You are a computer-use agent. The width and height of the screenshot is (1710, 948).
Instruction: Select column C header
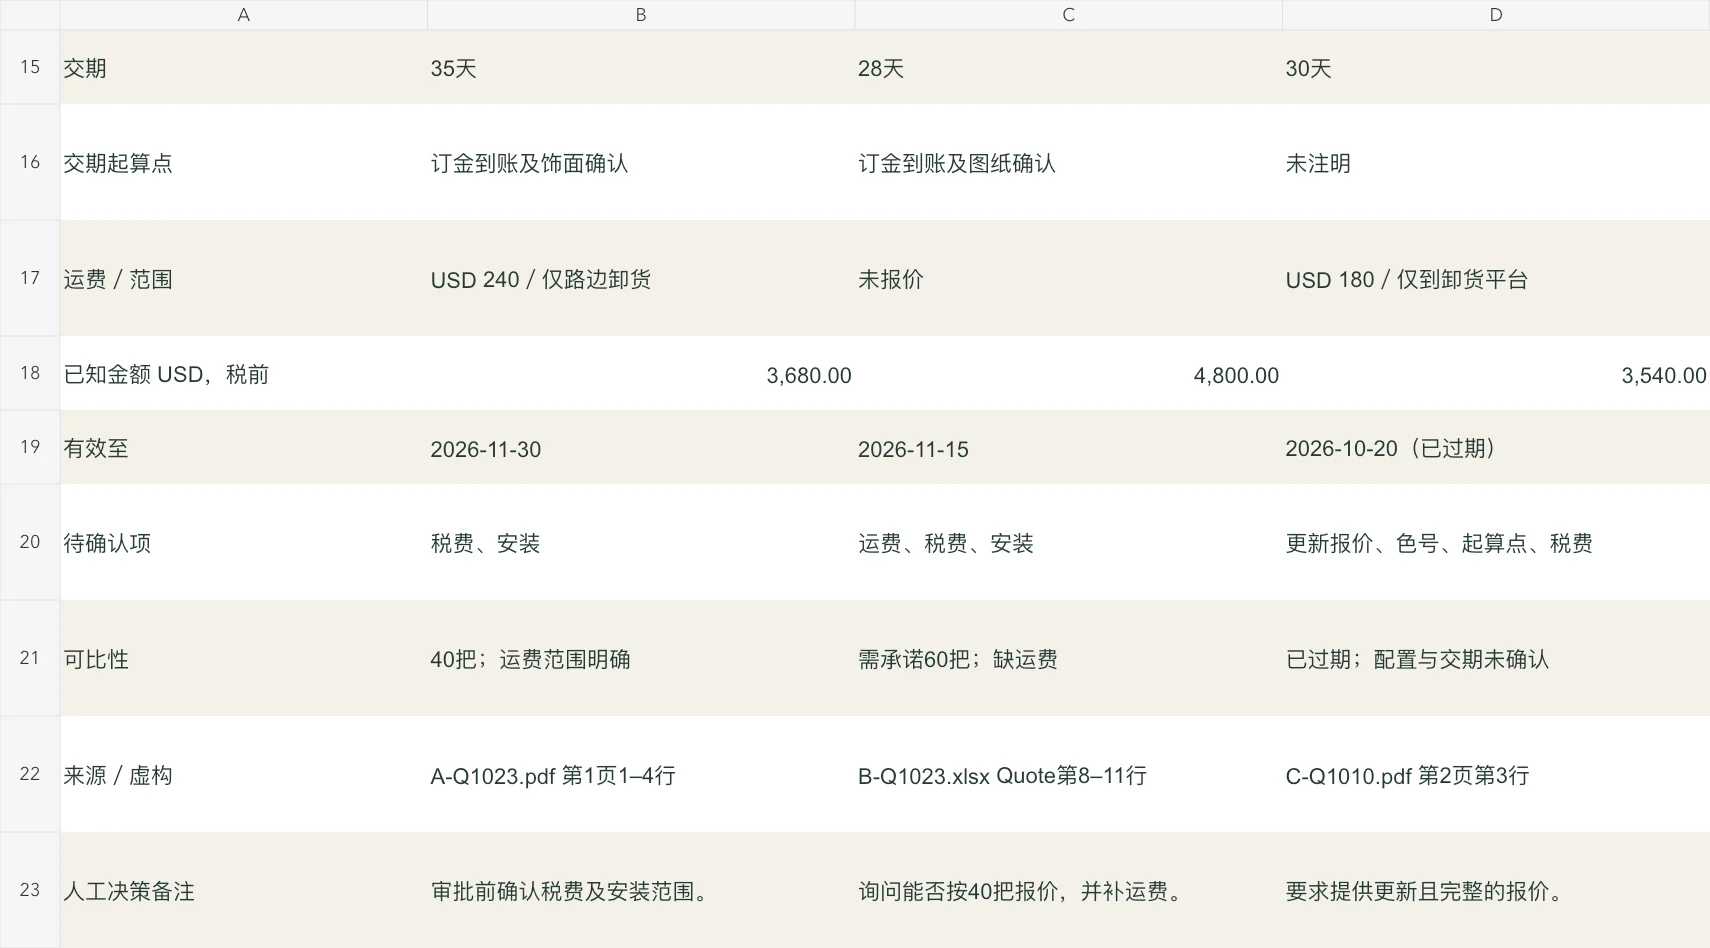(1068, 15)
